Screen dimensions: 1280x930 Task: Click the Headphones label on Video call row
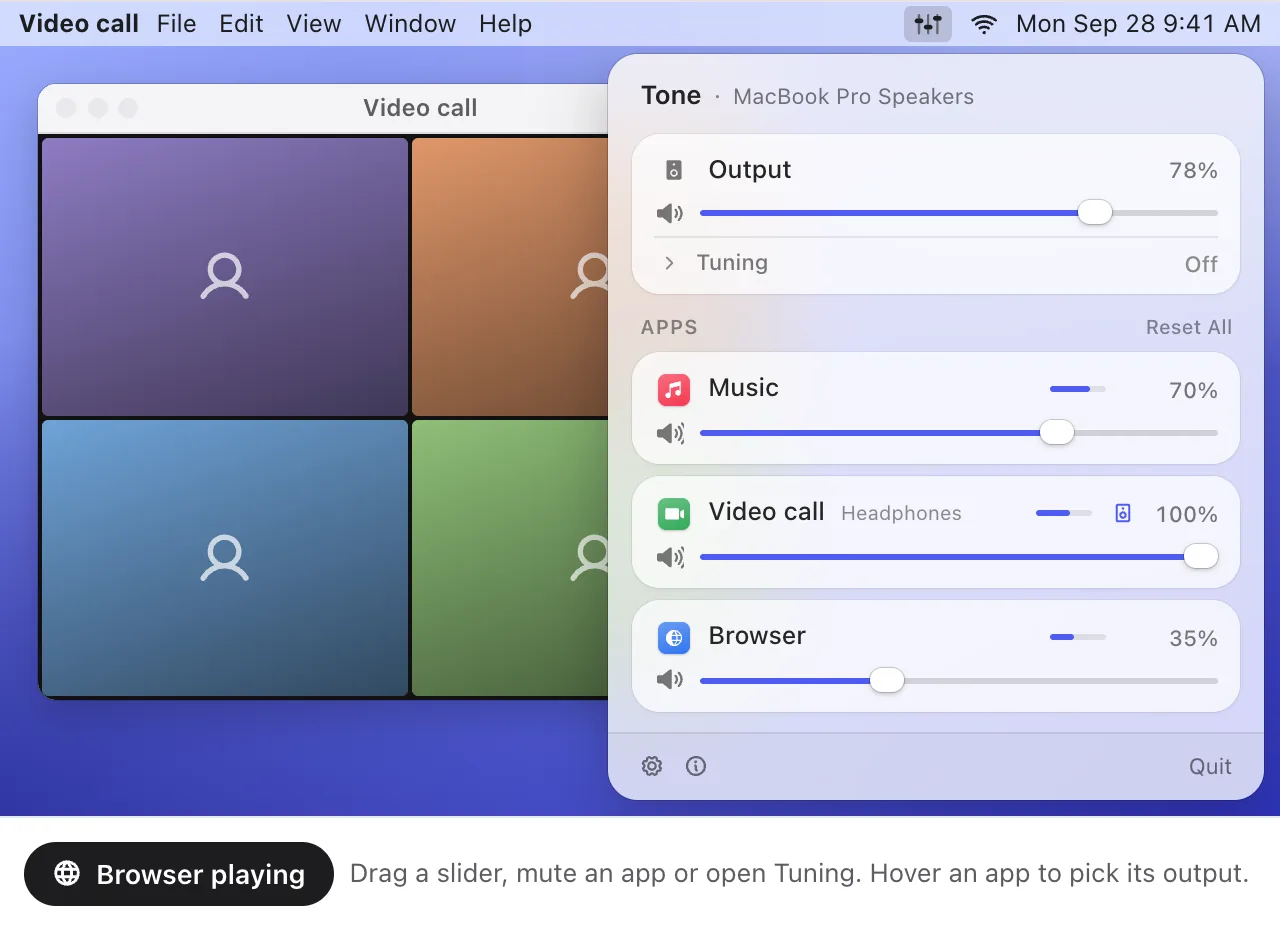tap(901, 514)
